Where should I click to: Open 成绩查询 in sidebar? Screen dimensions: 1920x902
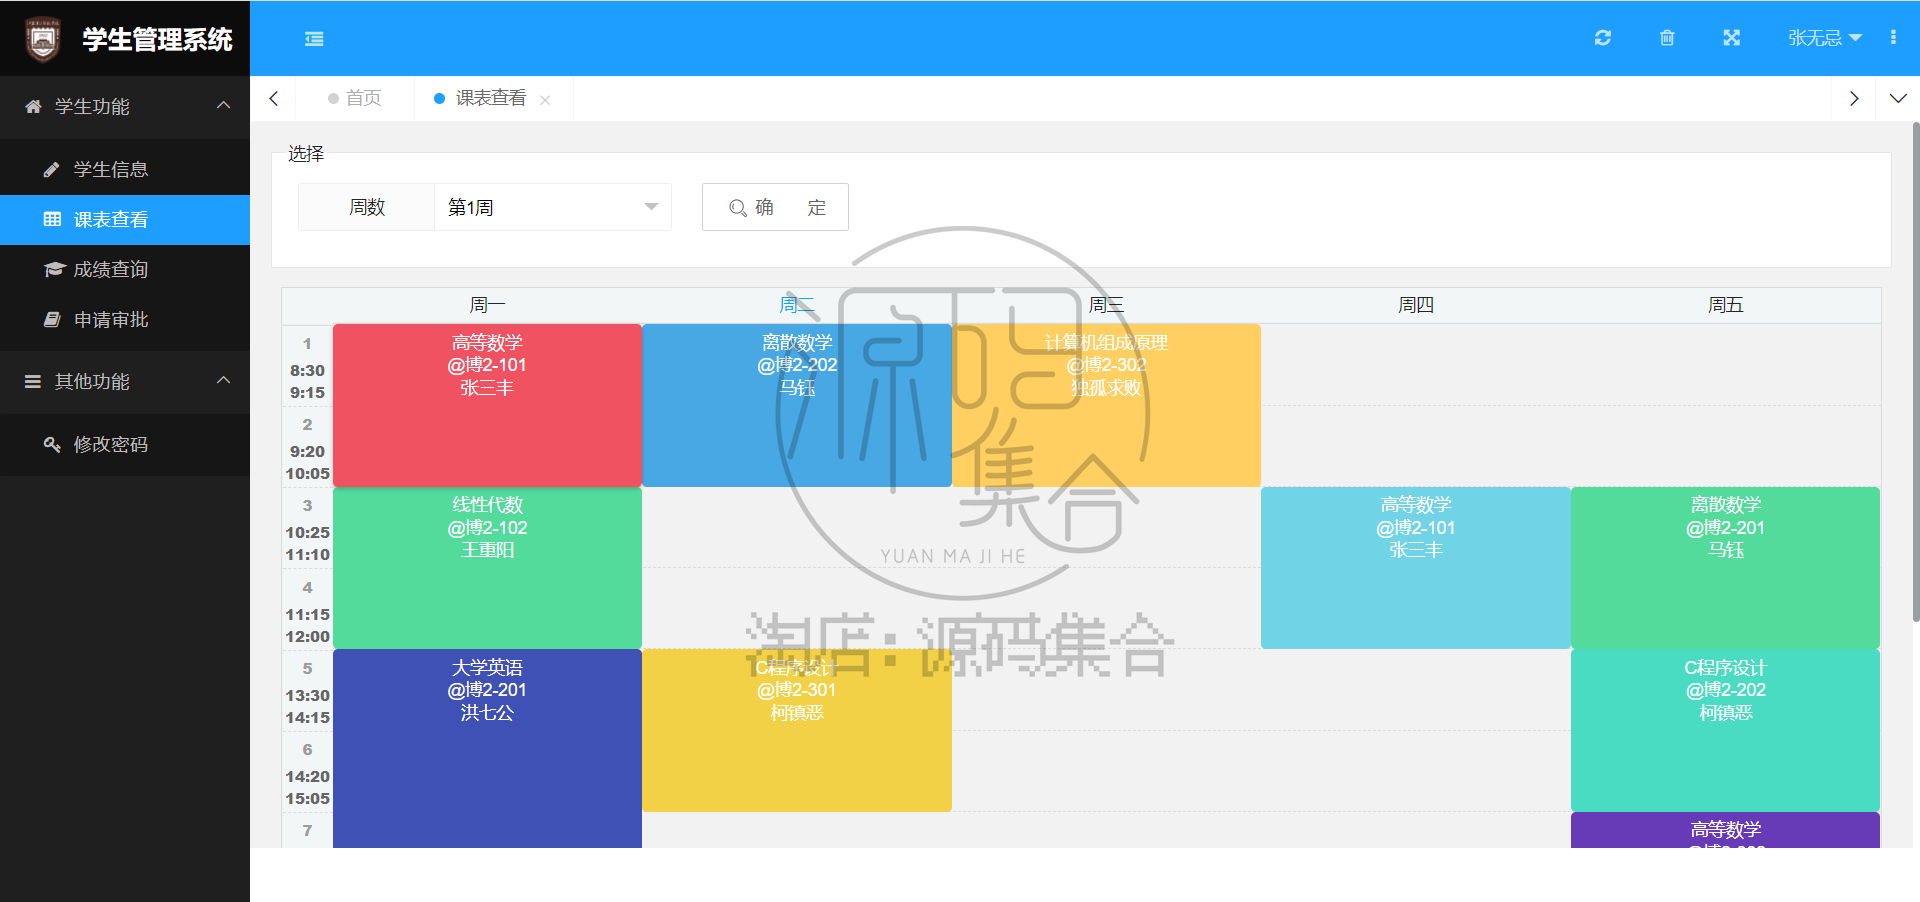tap(125, 269)
